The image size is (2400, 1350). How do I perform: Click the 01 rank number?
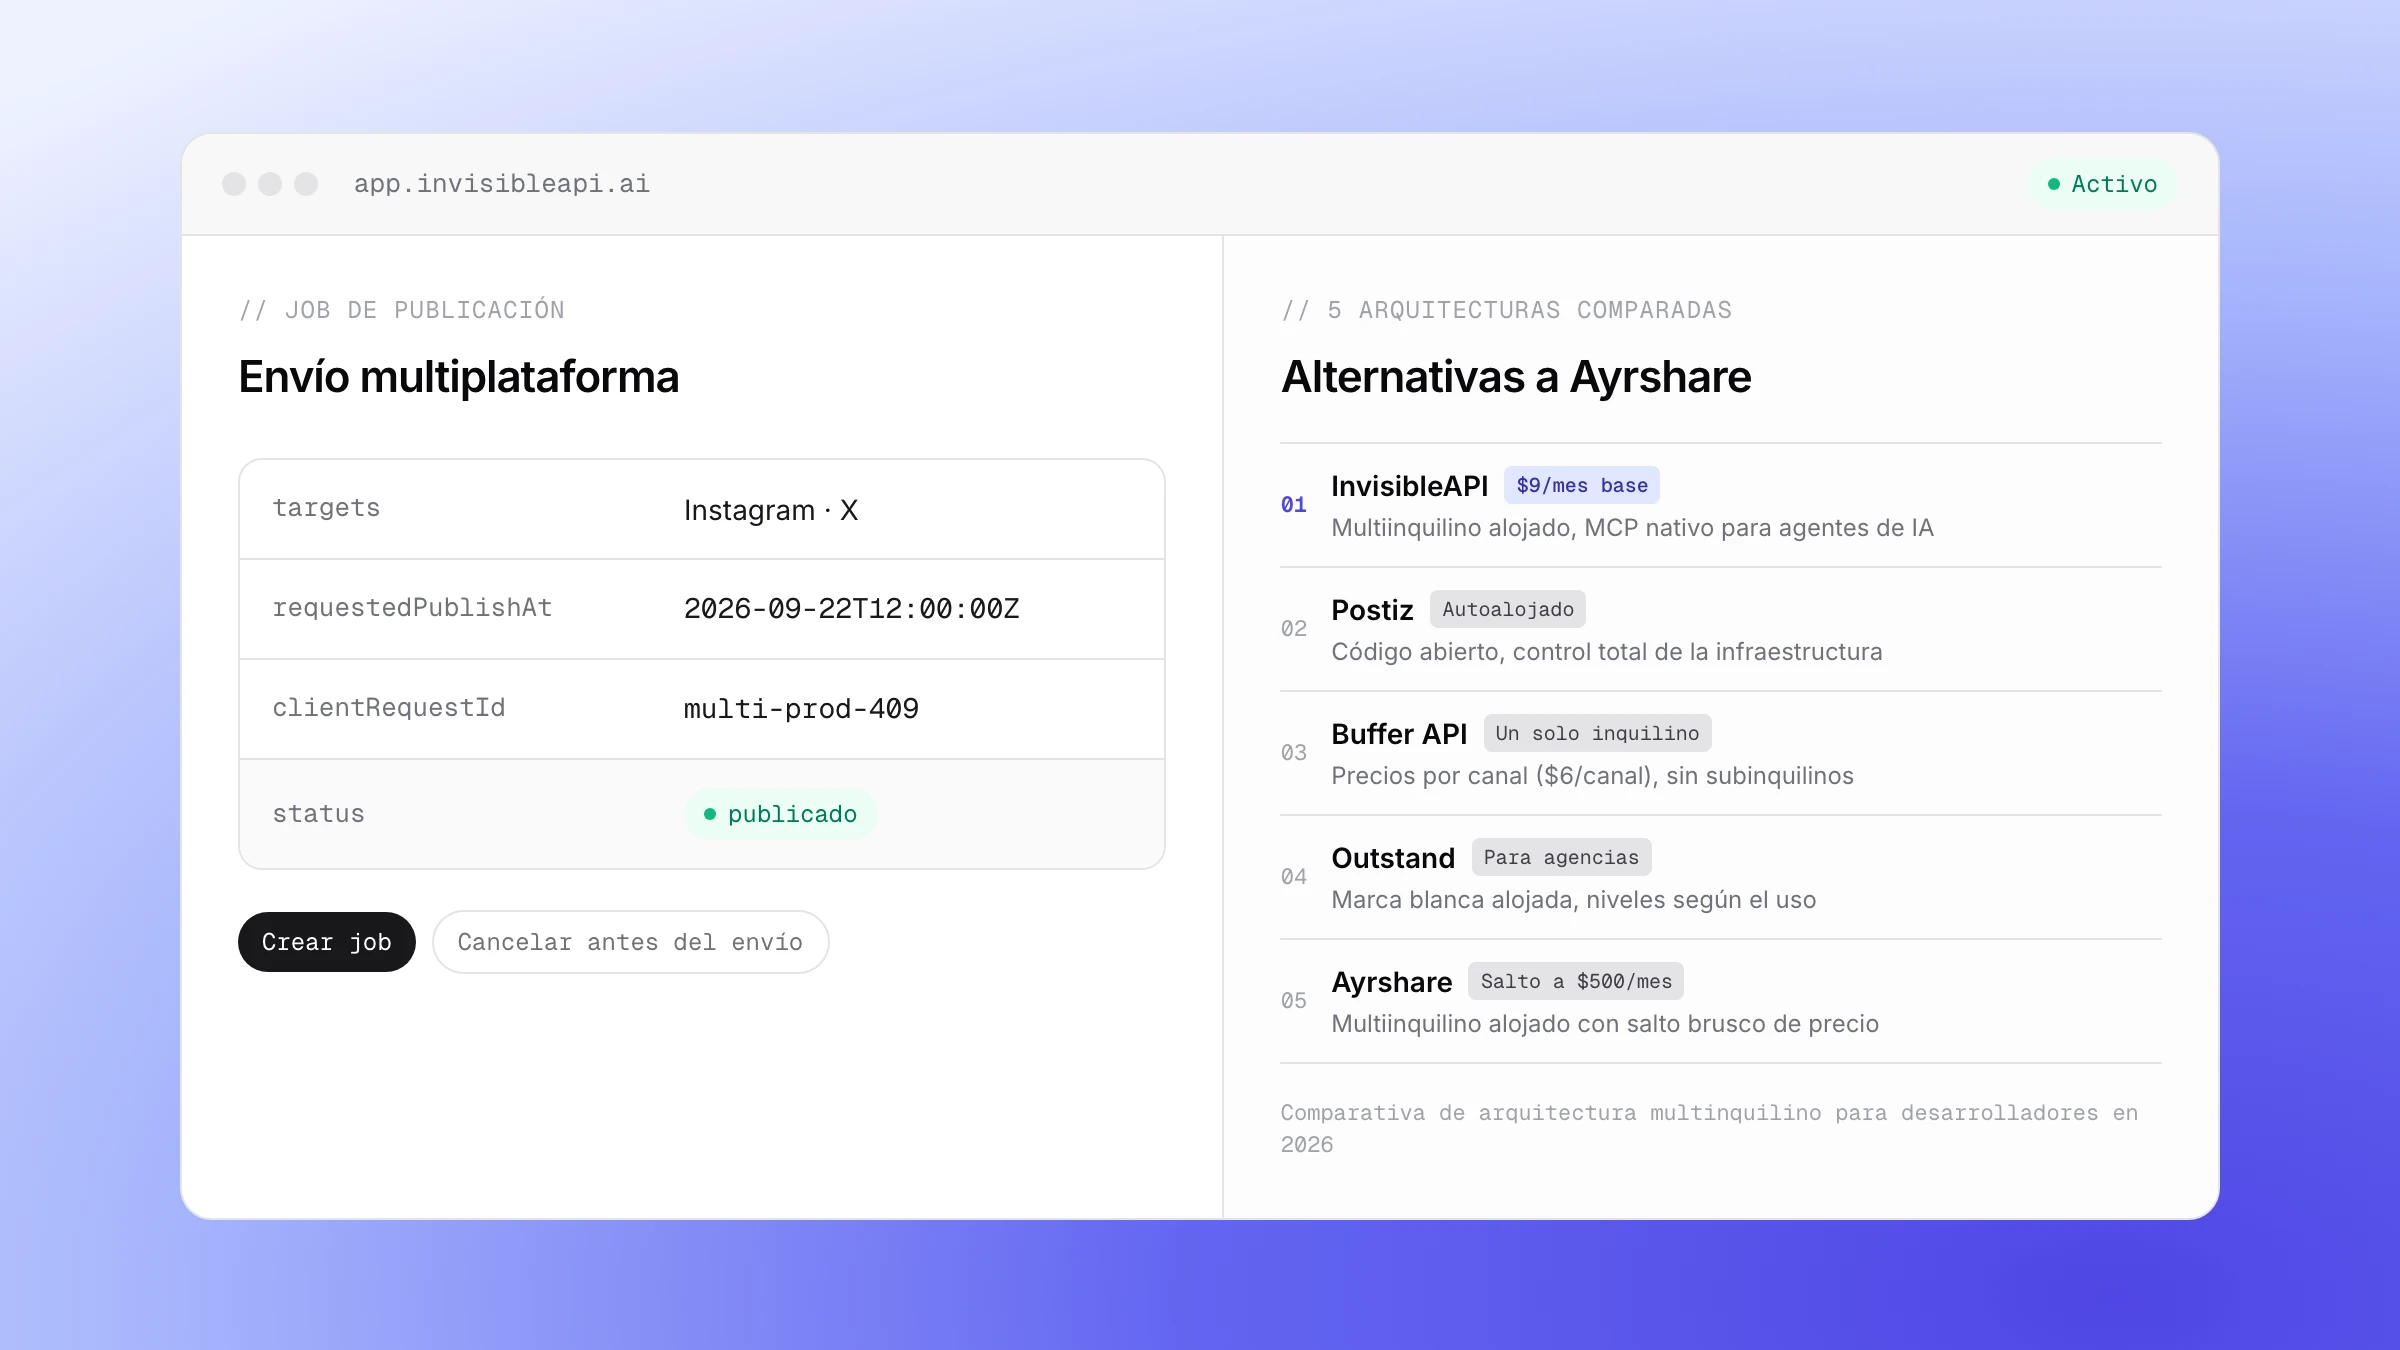coord(1293,505)
